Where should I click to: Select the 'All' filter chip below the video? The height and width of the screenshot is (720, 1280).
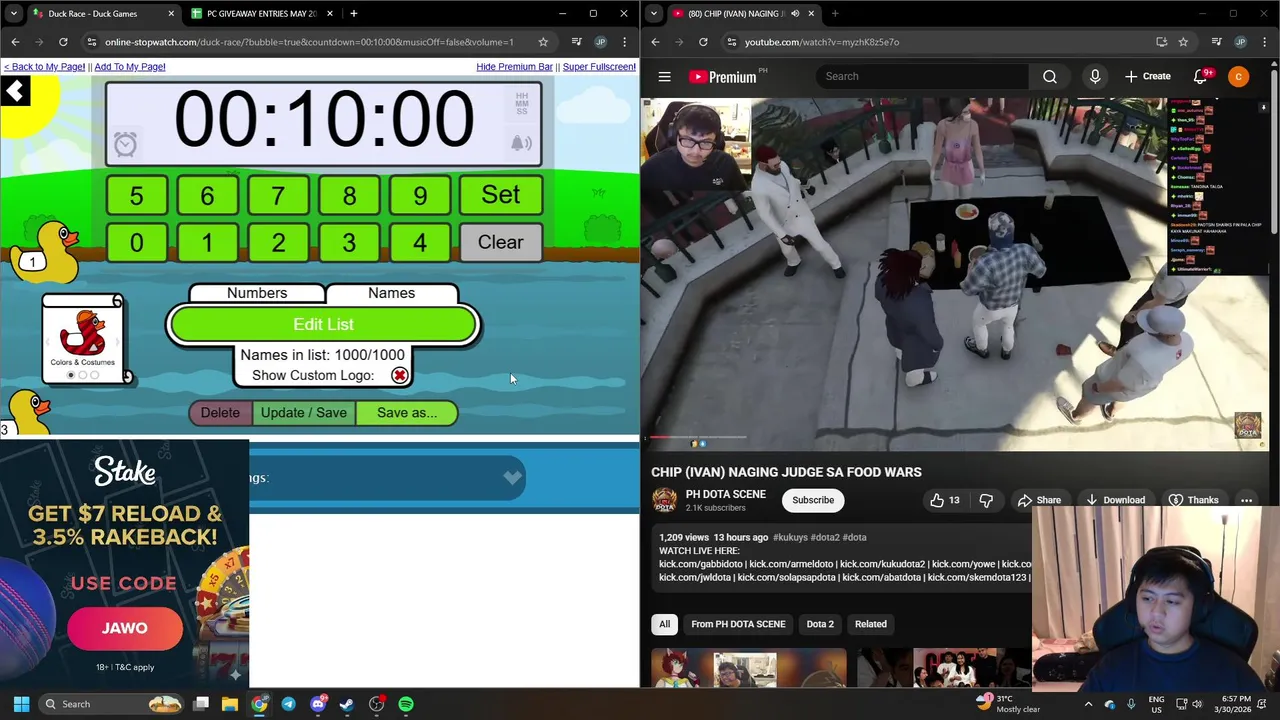(x=664, y=624)
